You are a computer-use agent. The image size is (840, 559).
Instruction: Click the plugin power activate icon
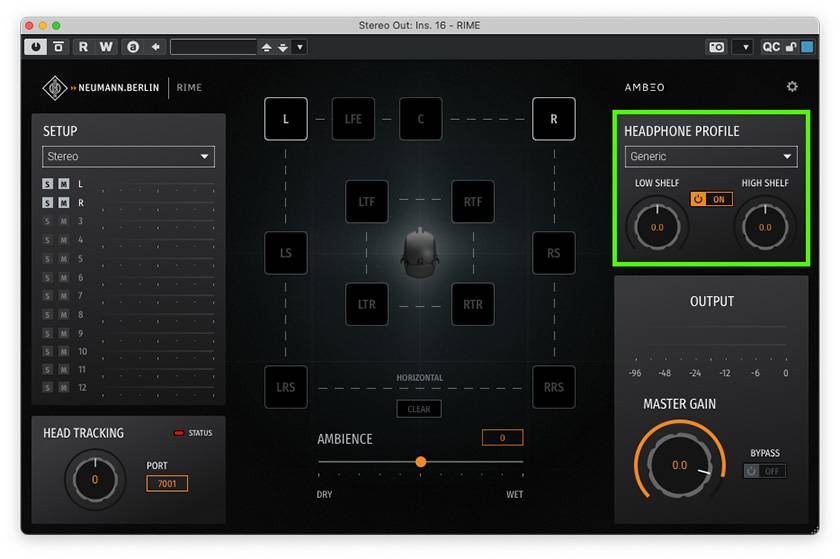pyautogui.click(x=37, y=47)
